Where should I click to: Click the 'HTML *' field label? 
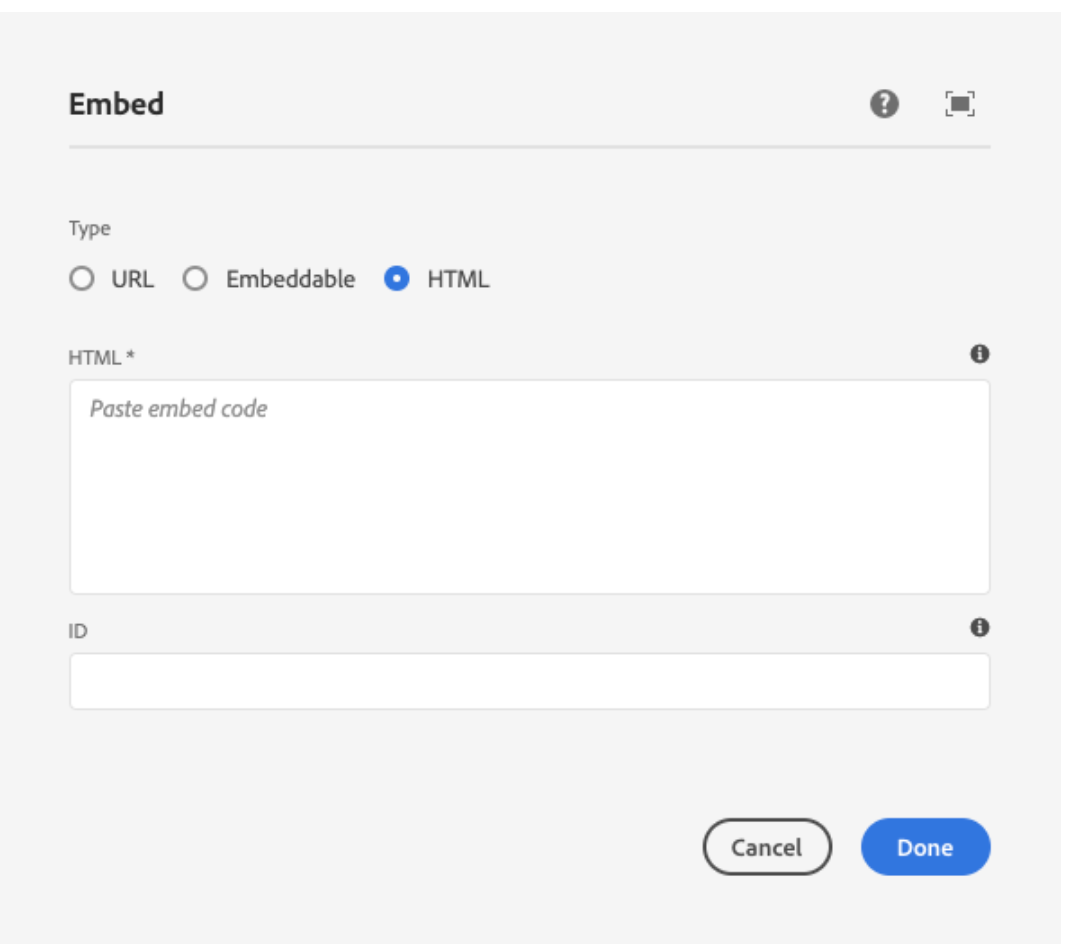pos(94,356)
